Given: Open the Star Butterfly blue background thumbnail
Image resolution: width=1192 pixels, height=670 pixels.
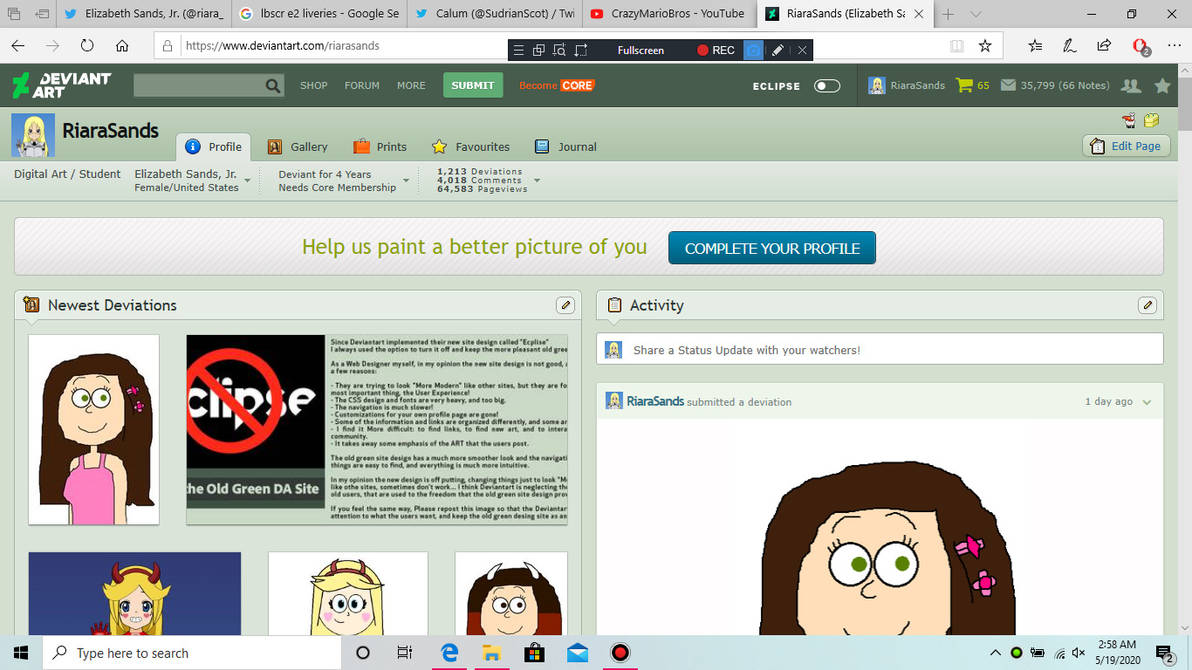Looking at the screenshot, I should coord(135,593).
